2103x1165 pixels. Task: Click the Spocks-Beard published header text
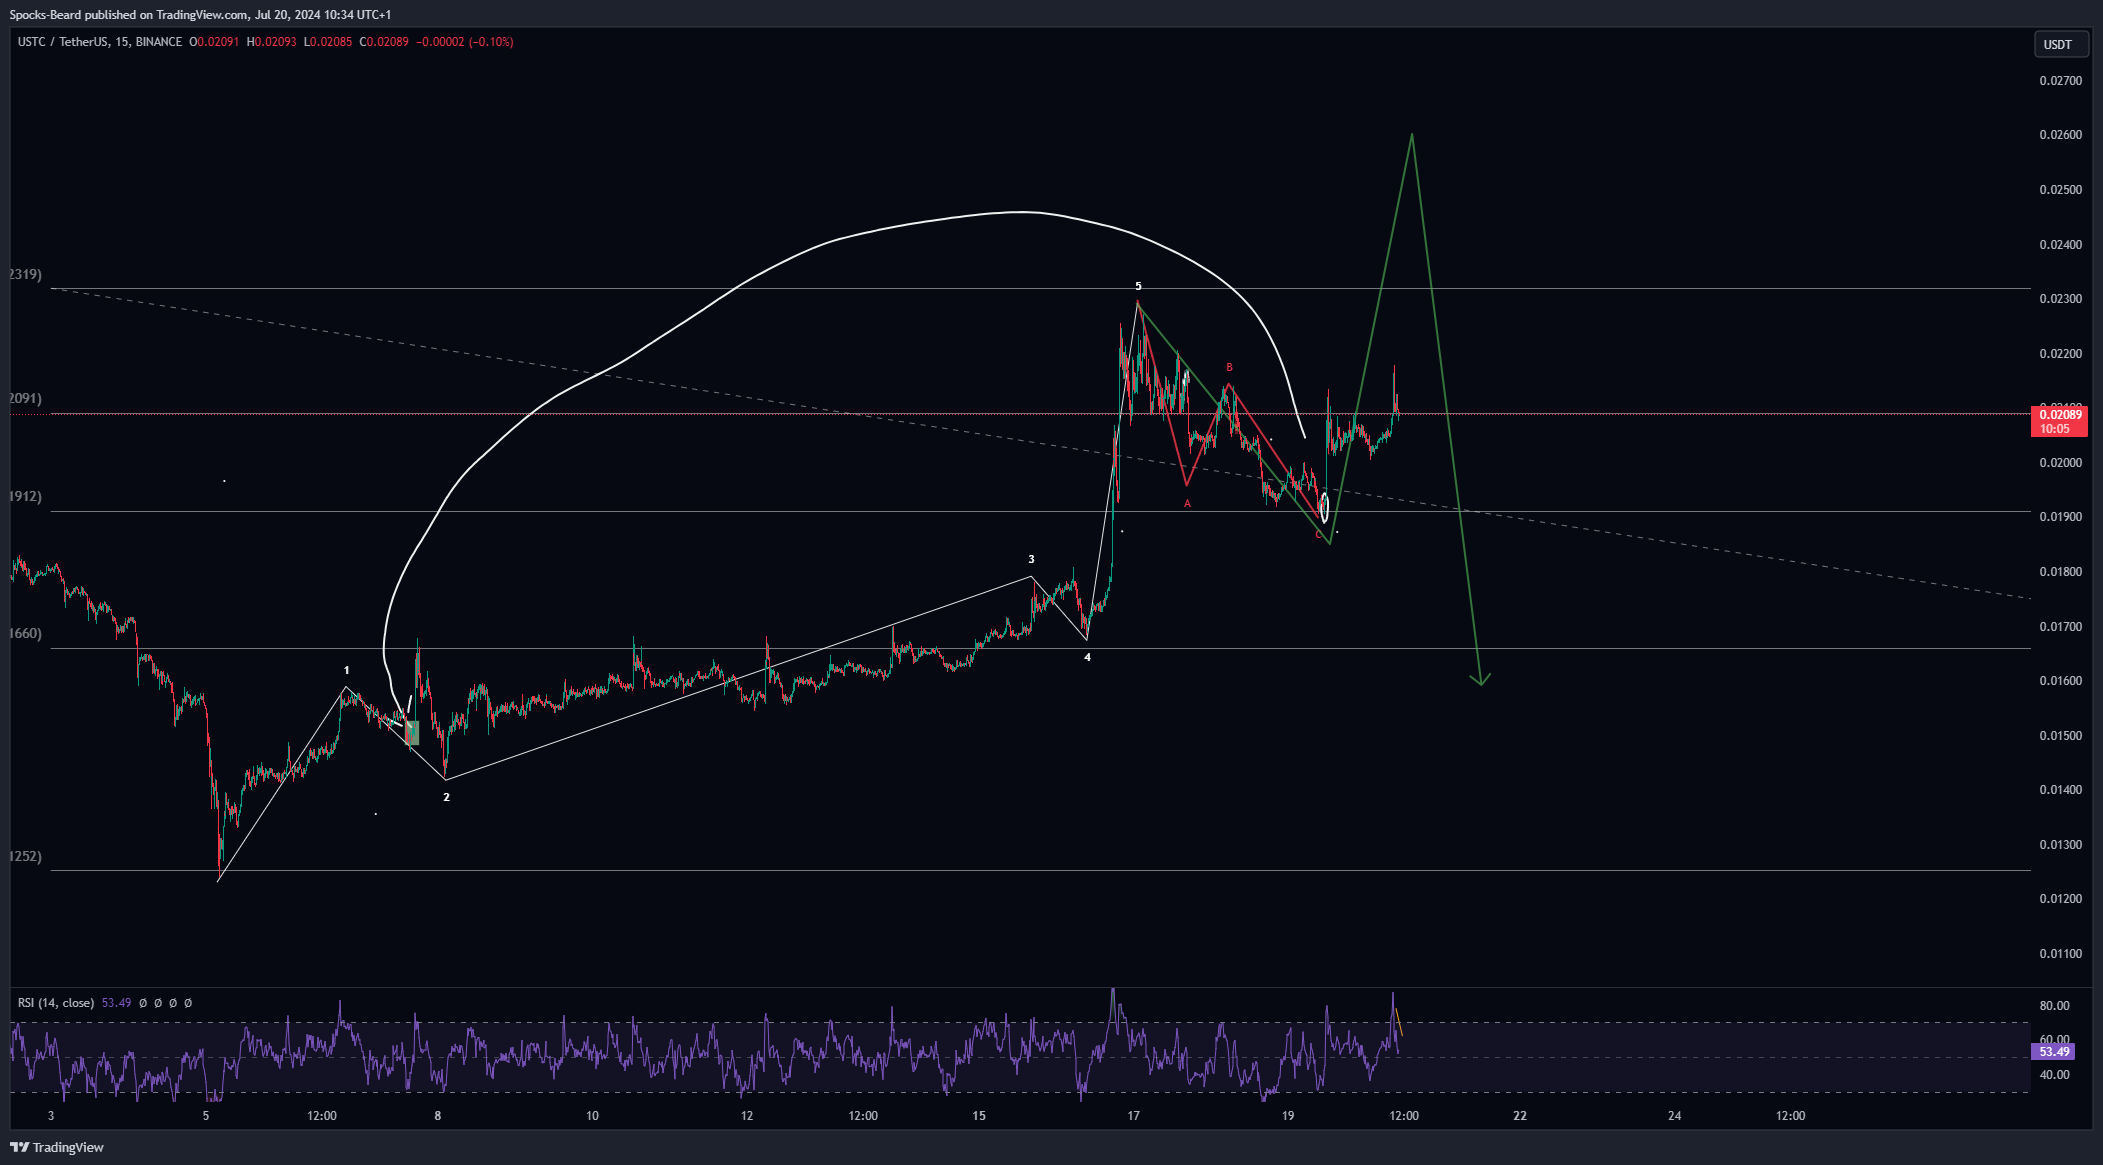point(200,15)
